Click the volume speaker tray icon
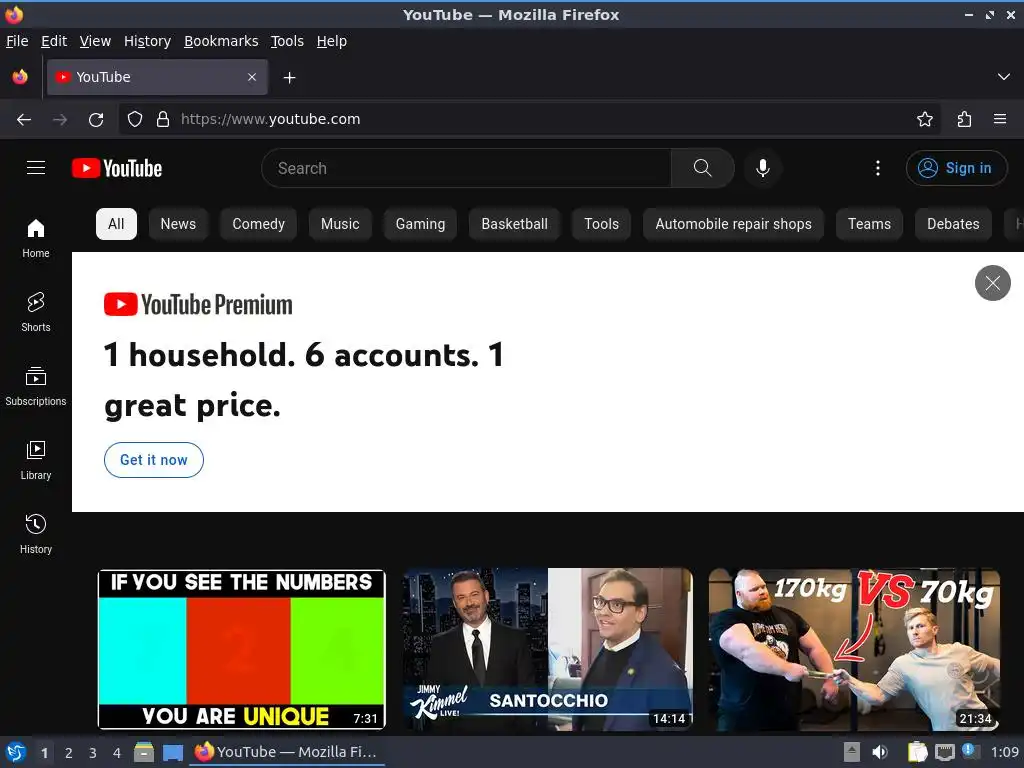 880,752
